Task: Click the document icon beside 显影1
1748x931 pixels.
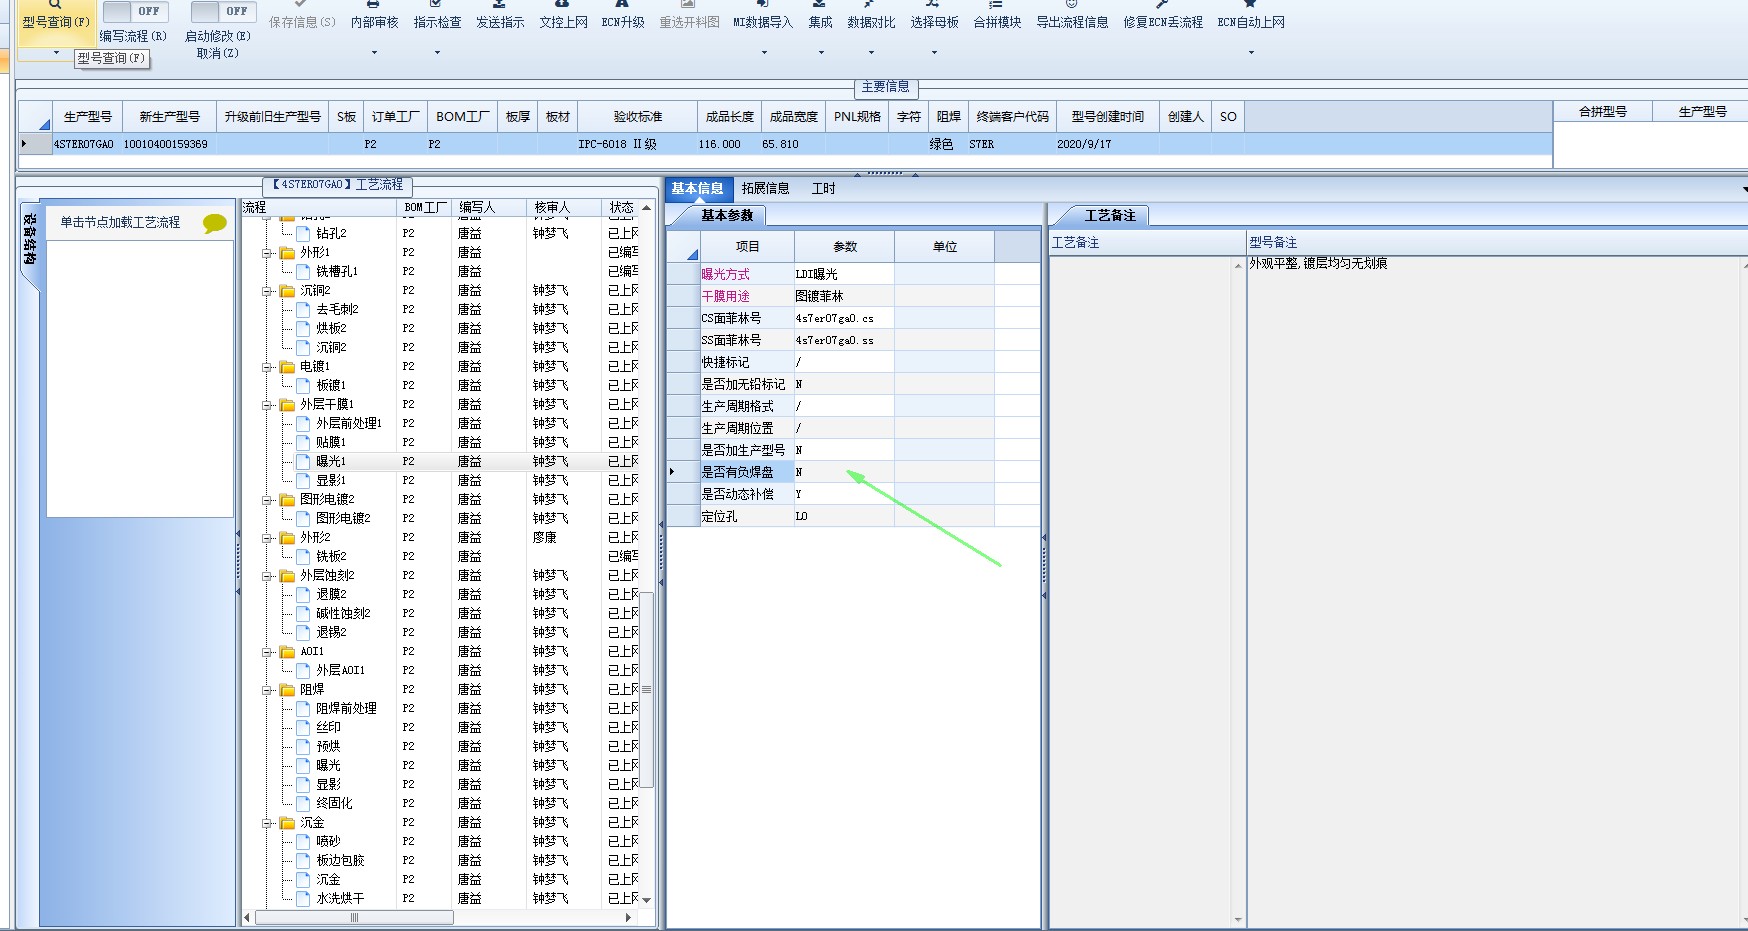Action: tap(303, 481)
